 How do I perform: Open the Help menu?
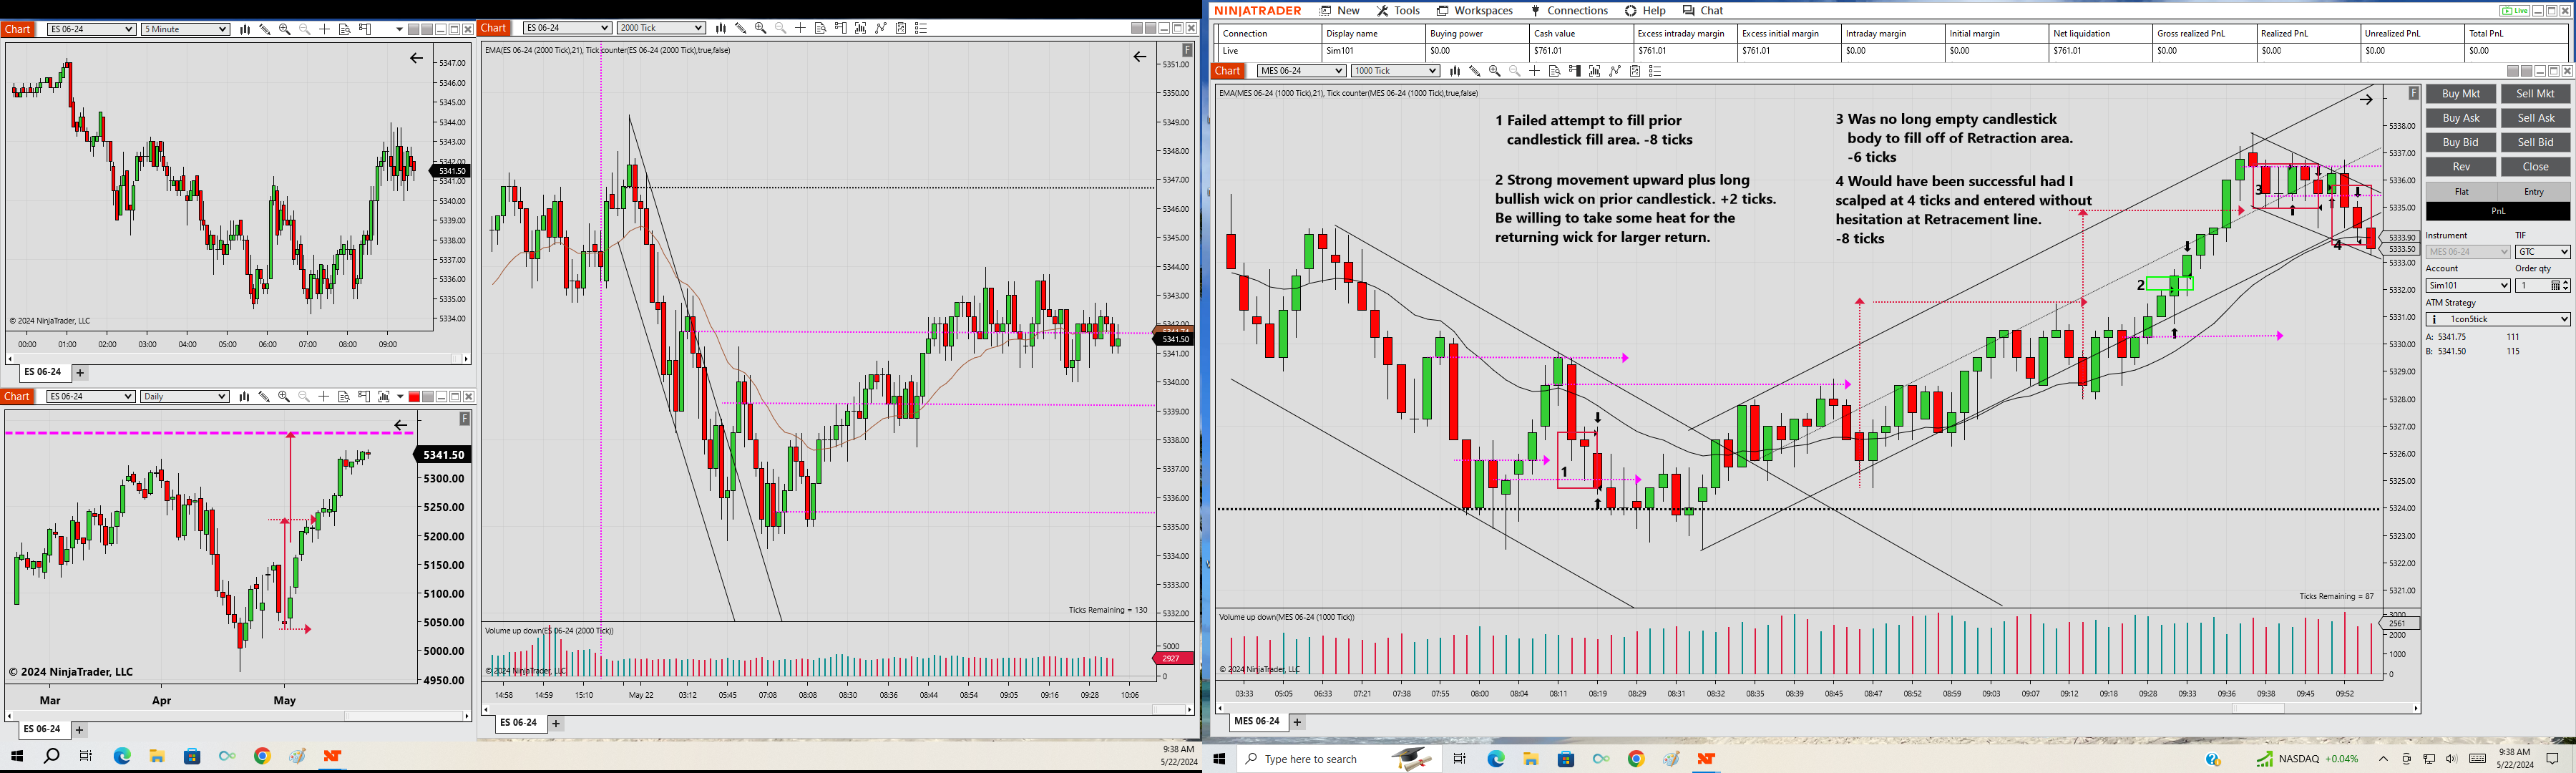(x=1645, y=11)
